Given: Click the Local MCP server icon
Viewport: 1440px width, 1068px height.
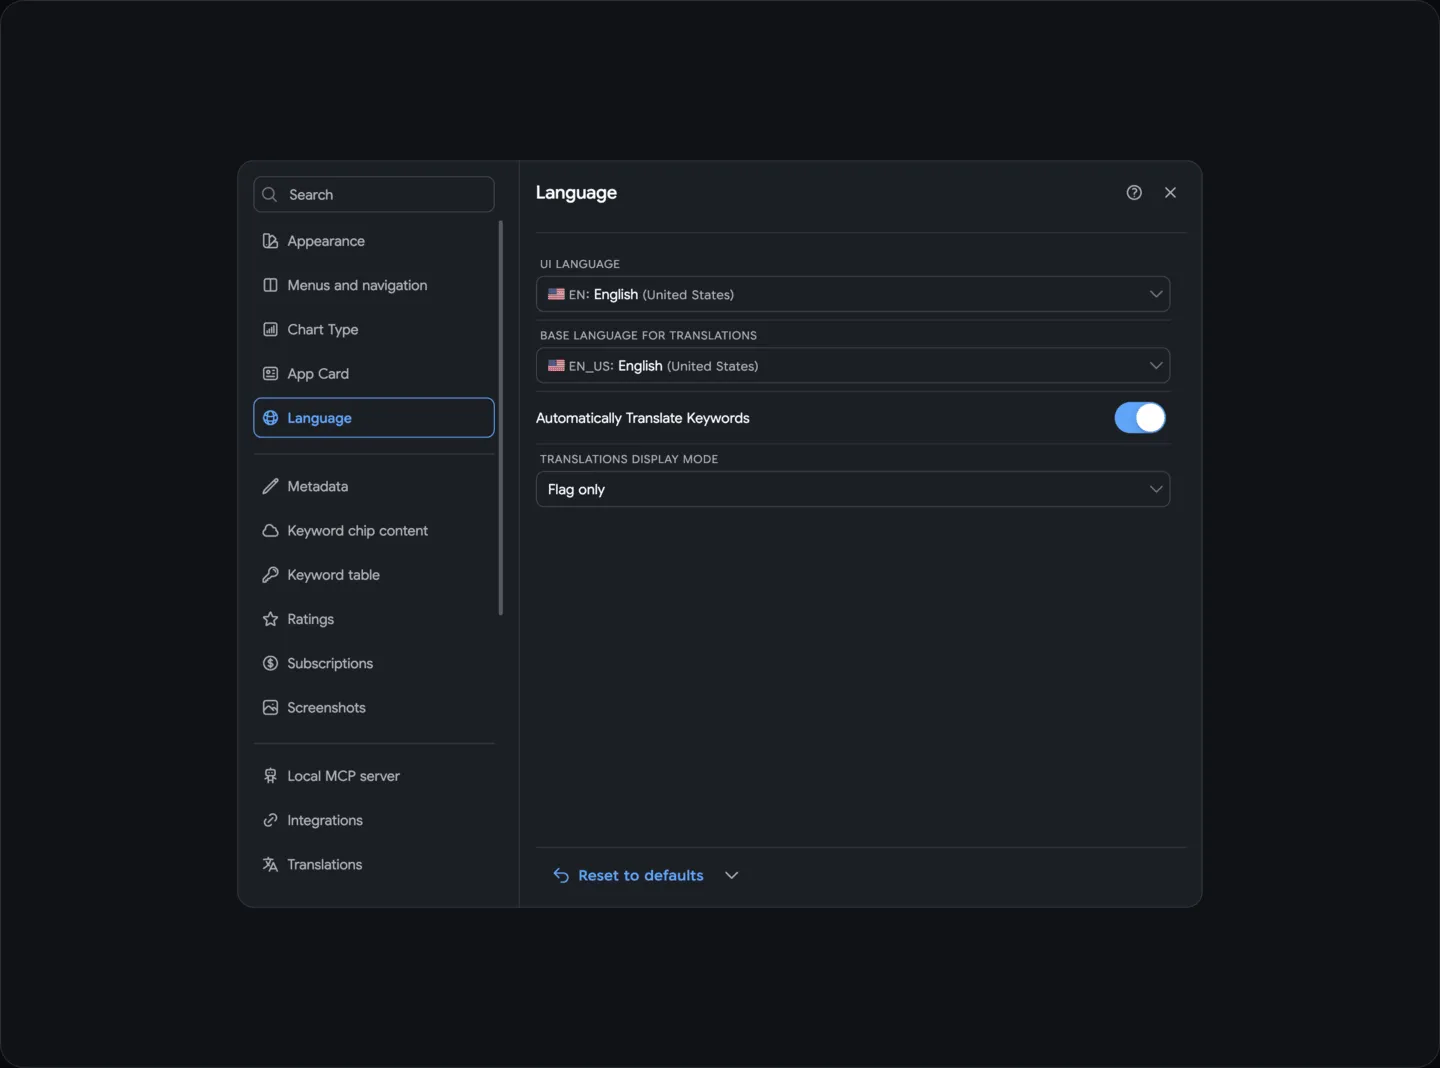Looking at the screenshot, I should (x=270, y=776).
